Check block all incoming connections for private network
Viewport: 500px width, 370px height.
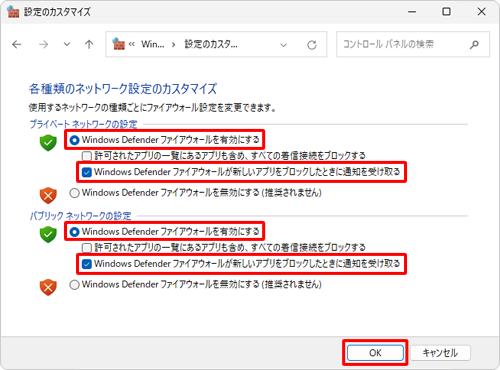pyautogui.click(x=224, y=155)
